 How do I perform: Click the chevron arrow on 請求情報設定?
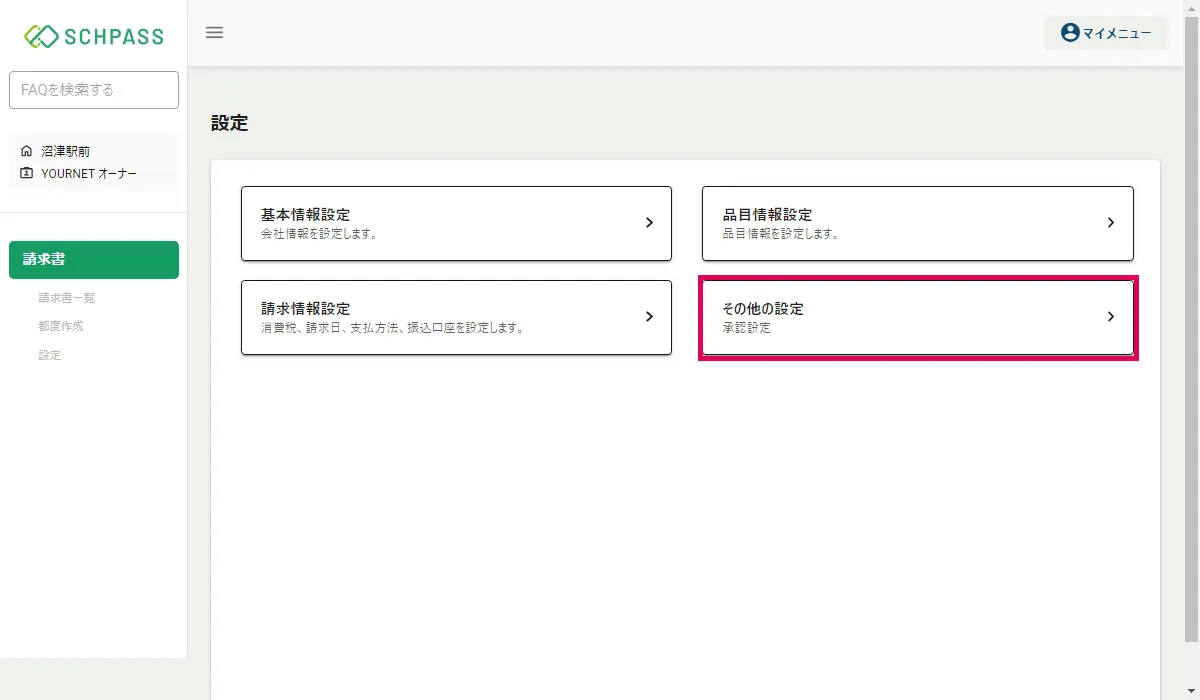[x=649, y=317]
